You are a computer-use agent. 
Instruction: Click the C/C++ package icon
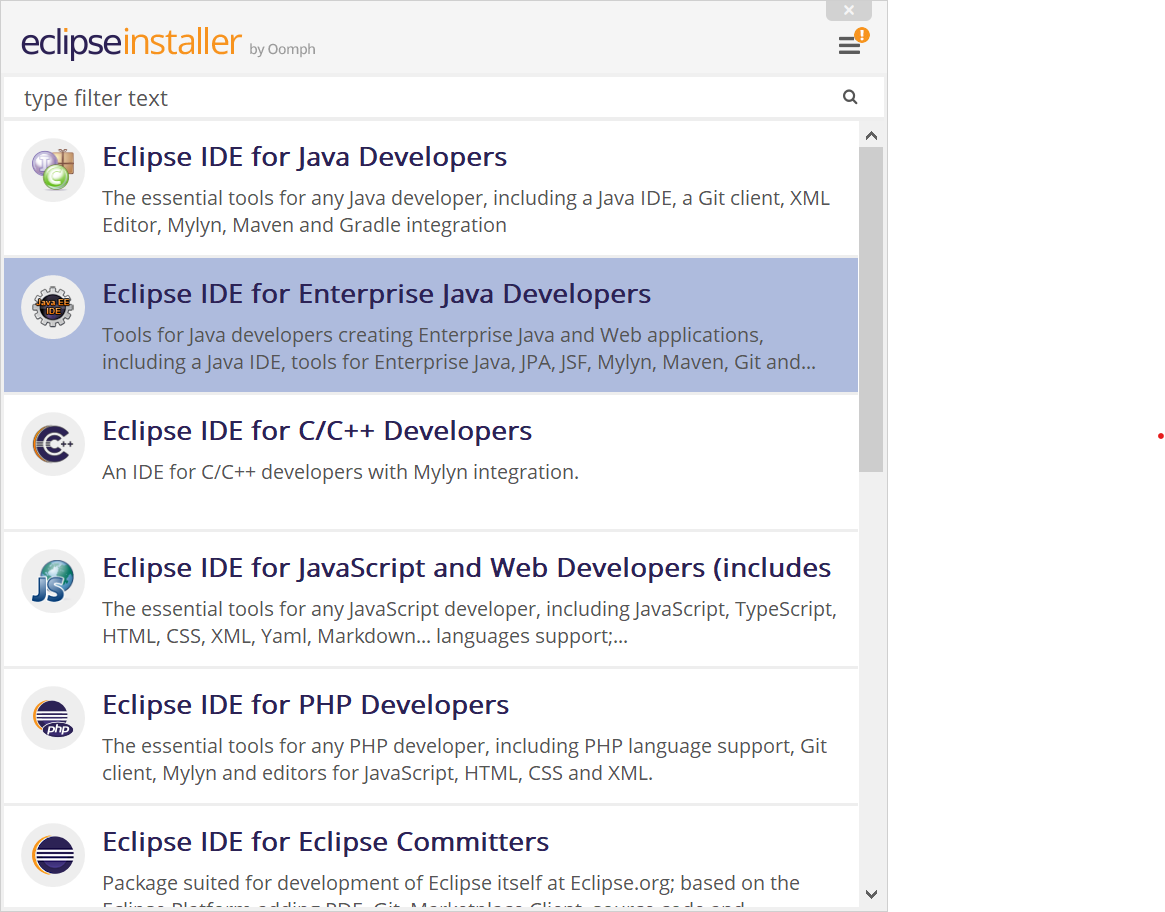click(x=53, y=444)
